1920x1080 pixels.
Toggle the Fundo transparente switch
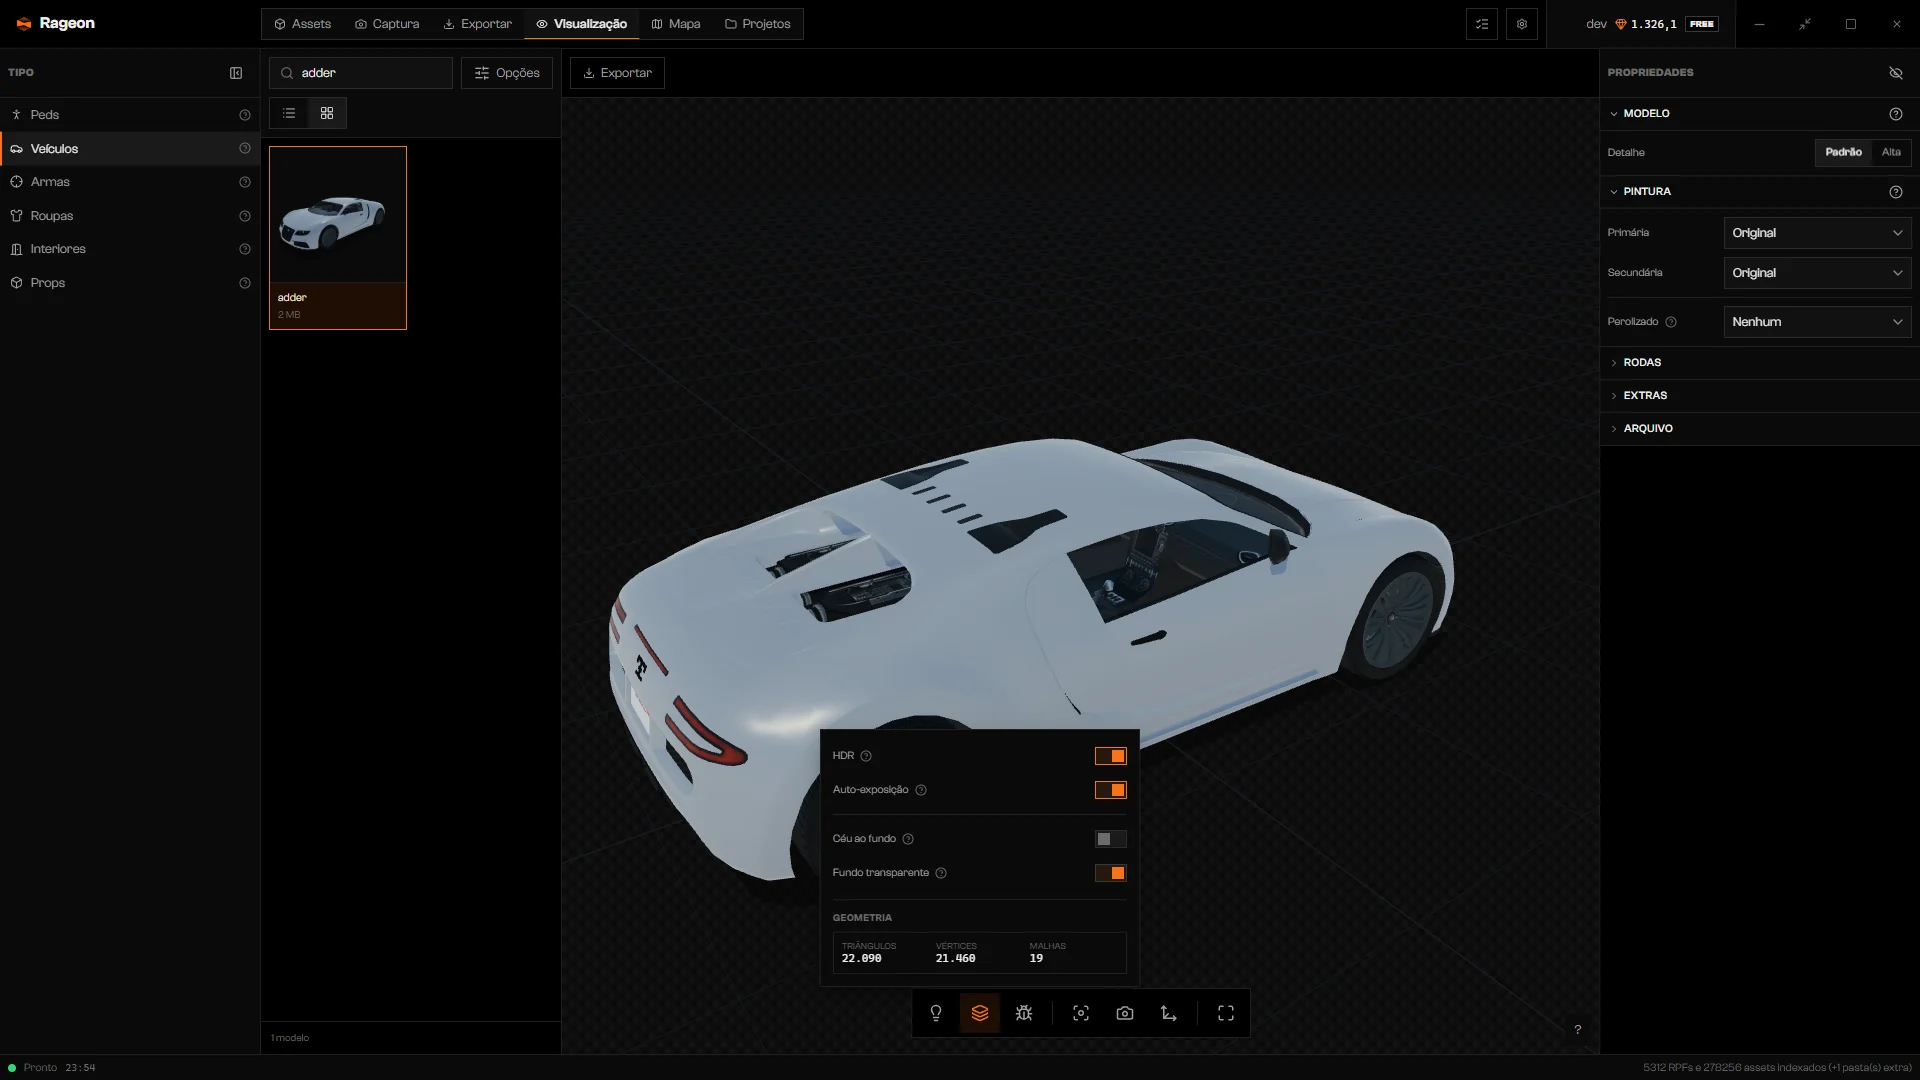point(1110,873)
